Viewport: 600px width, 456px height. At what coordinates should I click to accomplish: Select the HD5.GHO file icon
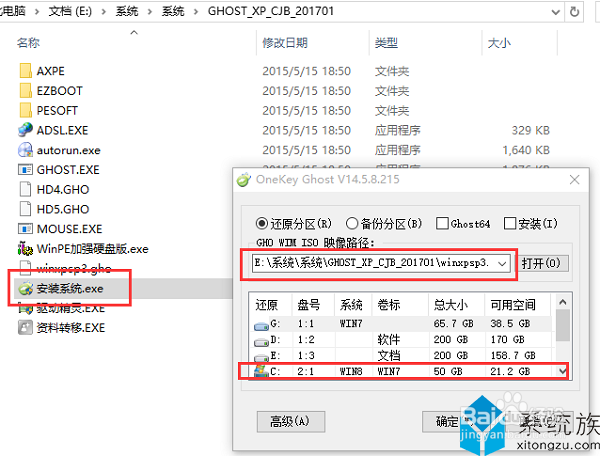pyautogui.click(x=26, y=209)
